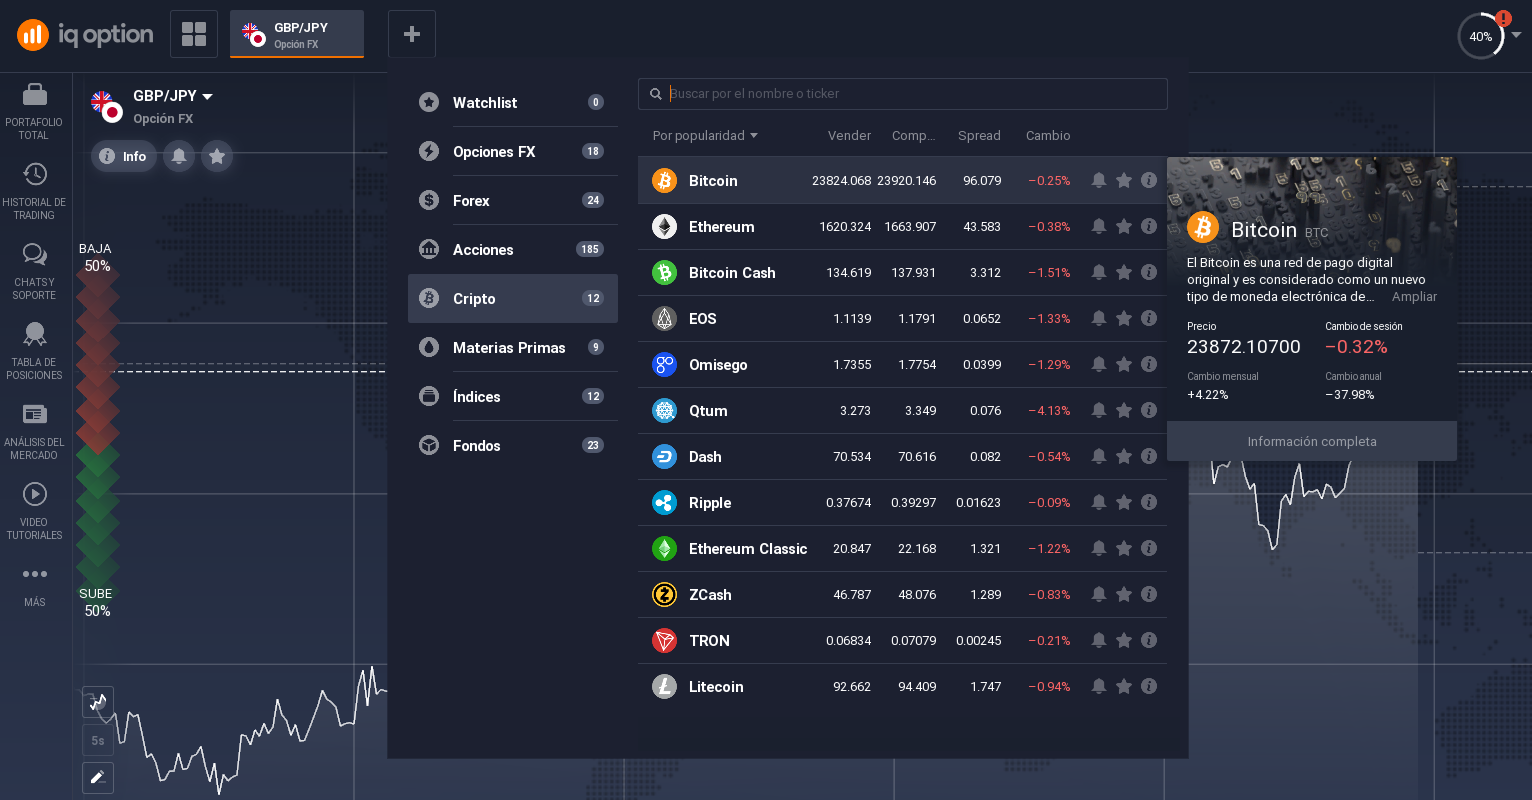This screenshot has height=800, width=1532.
Task: Toggle favorite star for EOS
Action: [x=1124, y=319]
